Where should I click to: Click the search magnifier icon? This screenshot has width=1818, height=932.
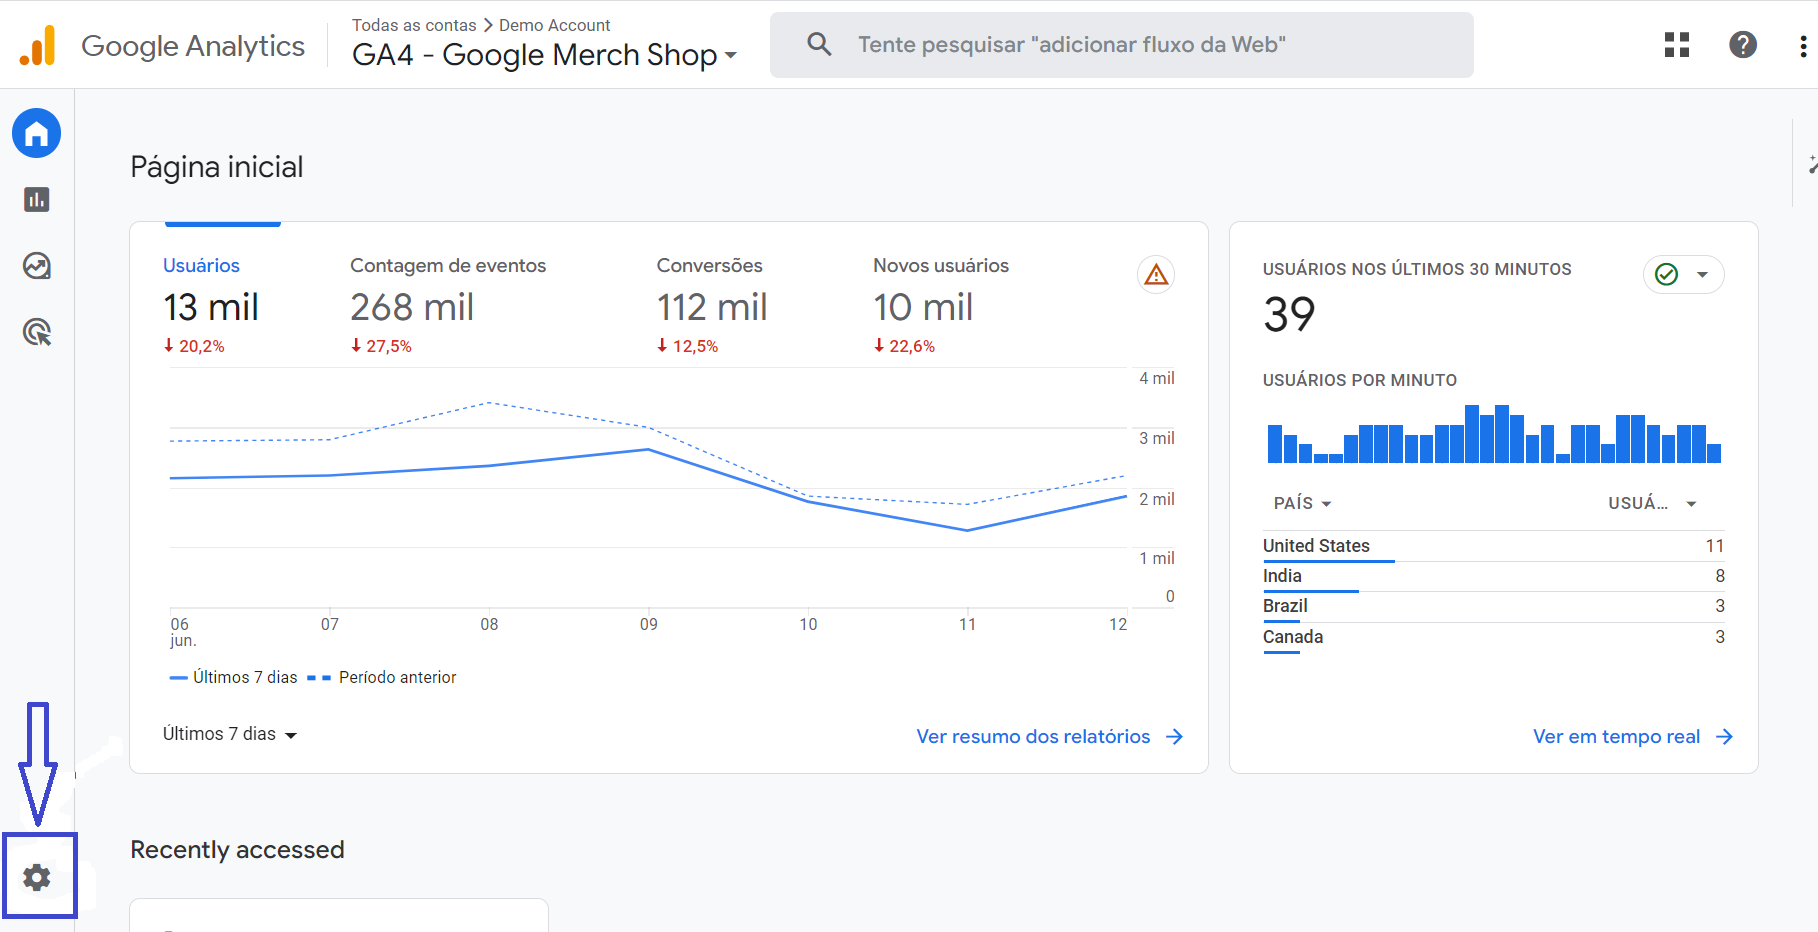click(x=819, y=44)
